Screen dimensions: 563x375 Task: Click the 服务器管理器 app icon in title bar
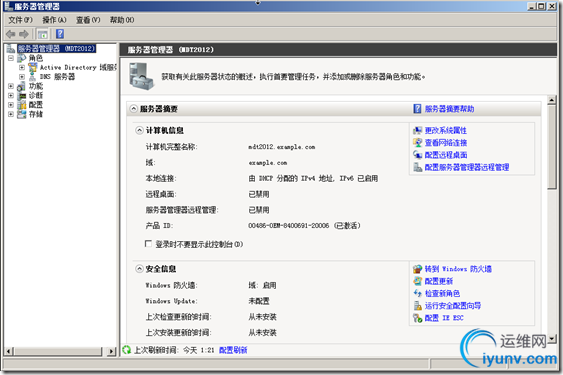9,6
